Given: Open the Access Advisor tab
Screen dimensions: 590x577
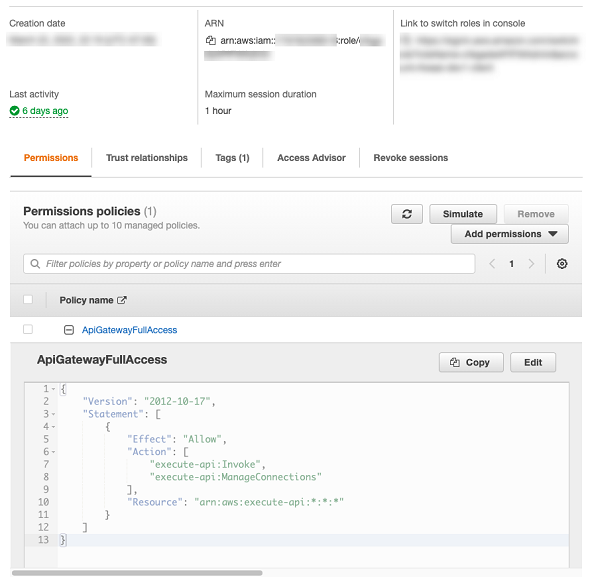Looking at the screenshot, I should click(311, 158).
